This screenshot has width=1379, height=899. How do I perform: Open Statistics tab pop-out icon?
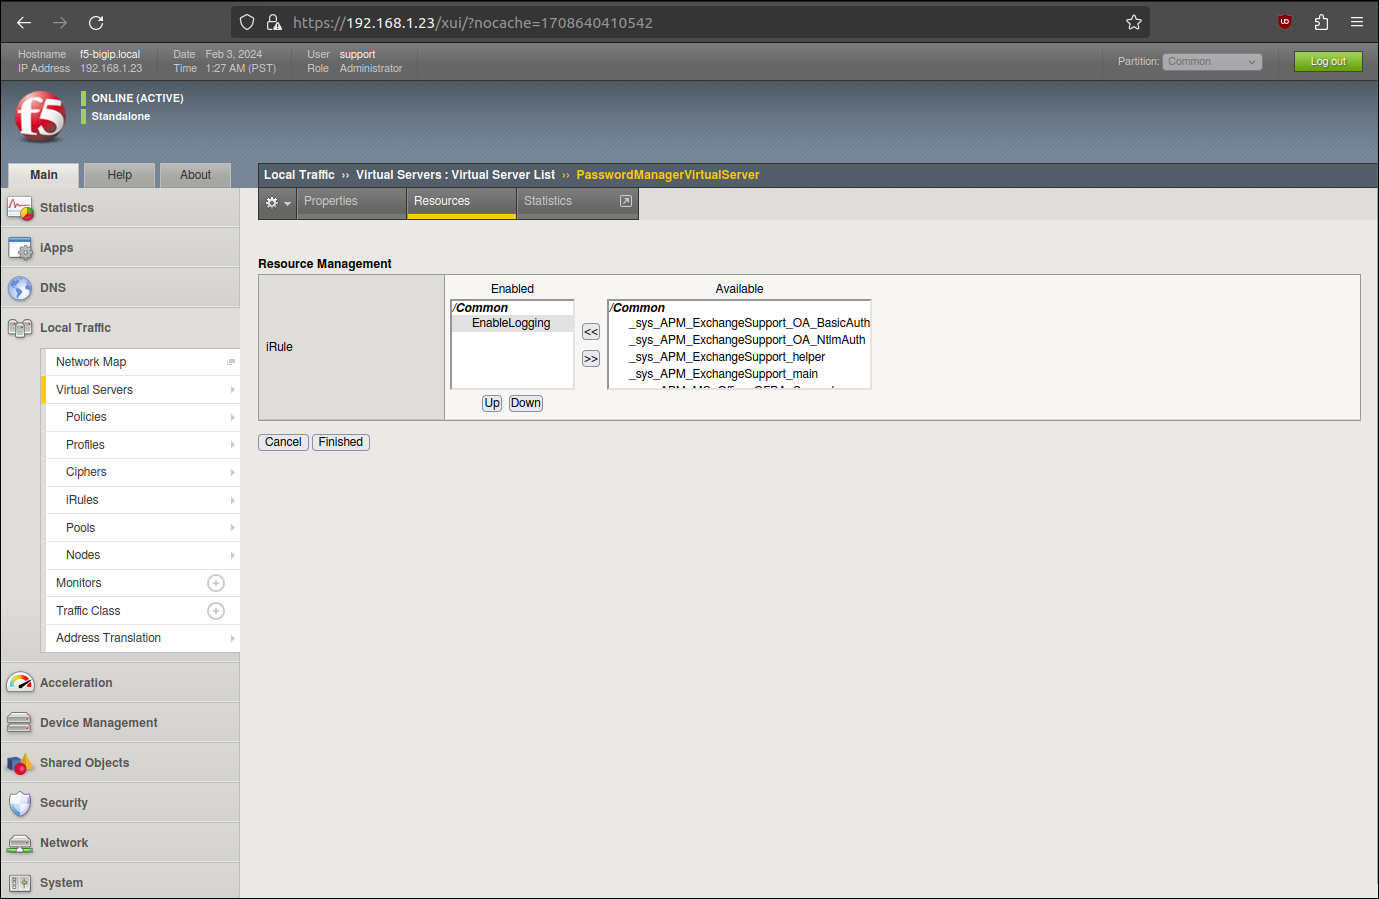[x=626, y=201]
